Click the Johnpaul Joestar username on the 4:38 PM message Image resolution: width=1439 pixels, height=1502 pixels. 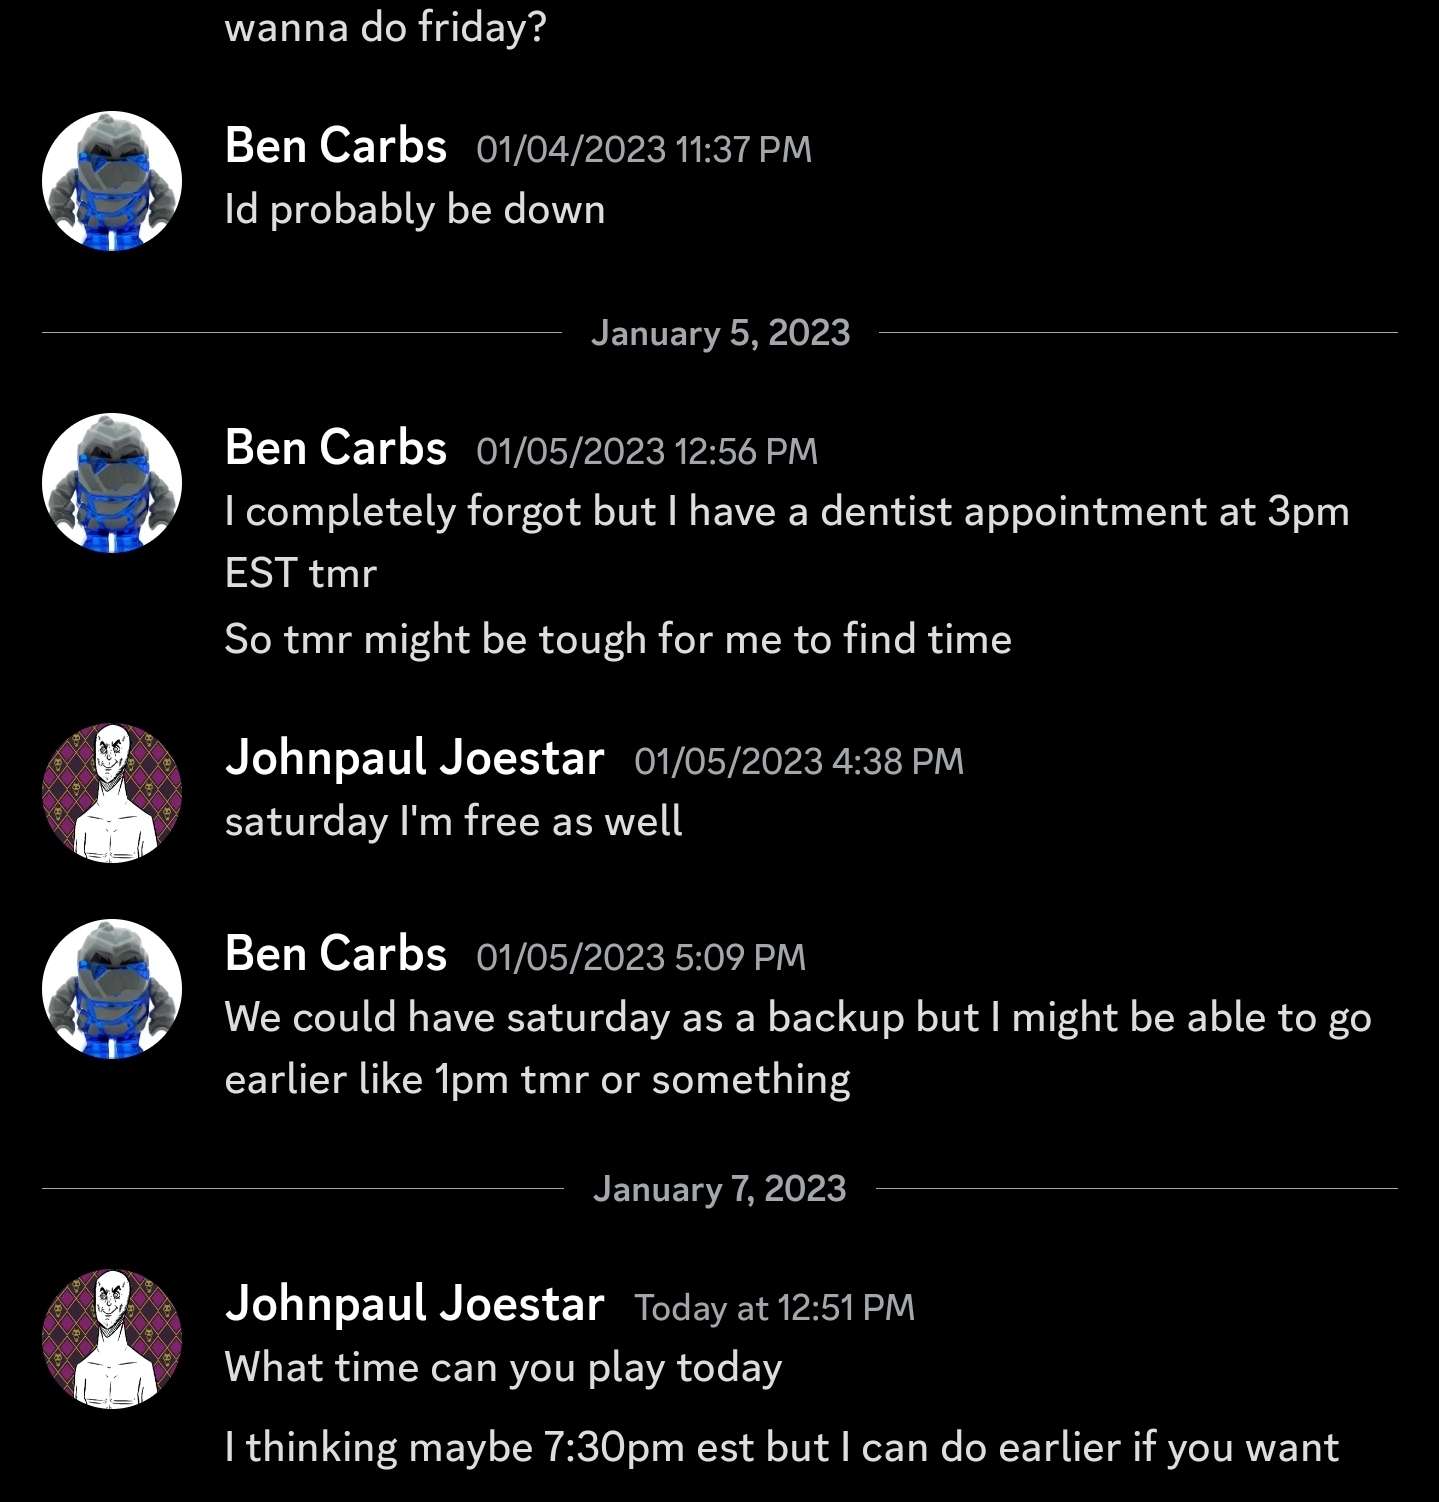416,757
